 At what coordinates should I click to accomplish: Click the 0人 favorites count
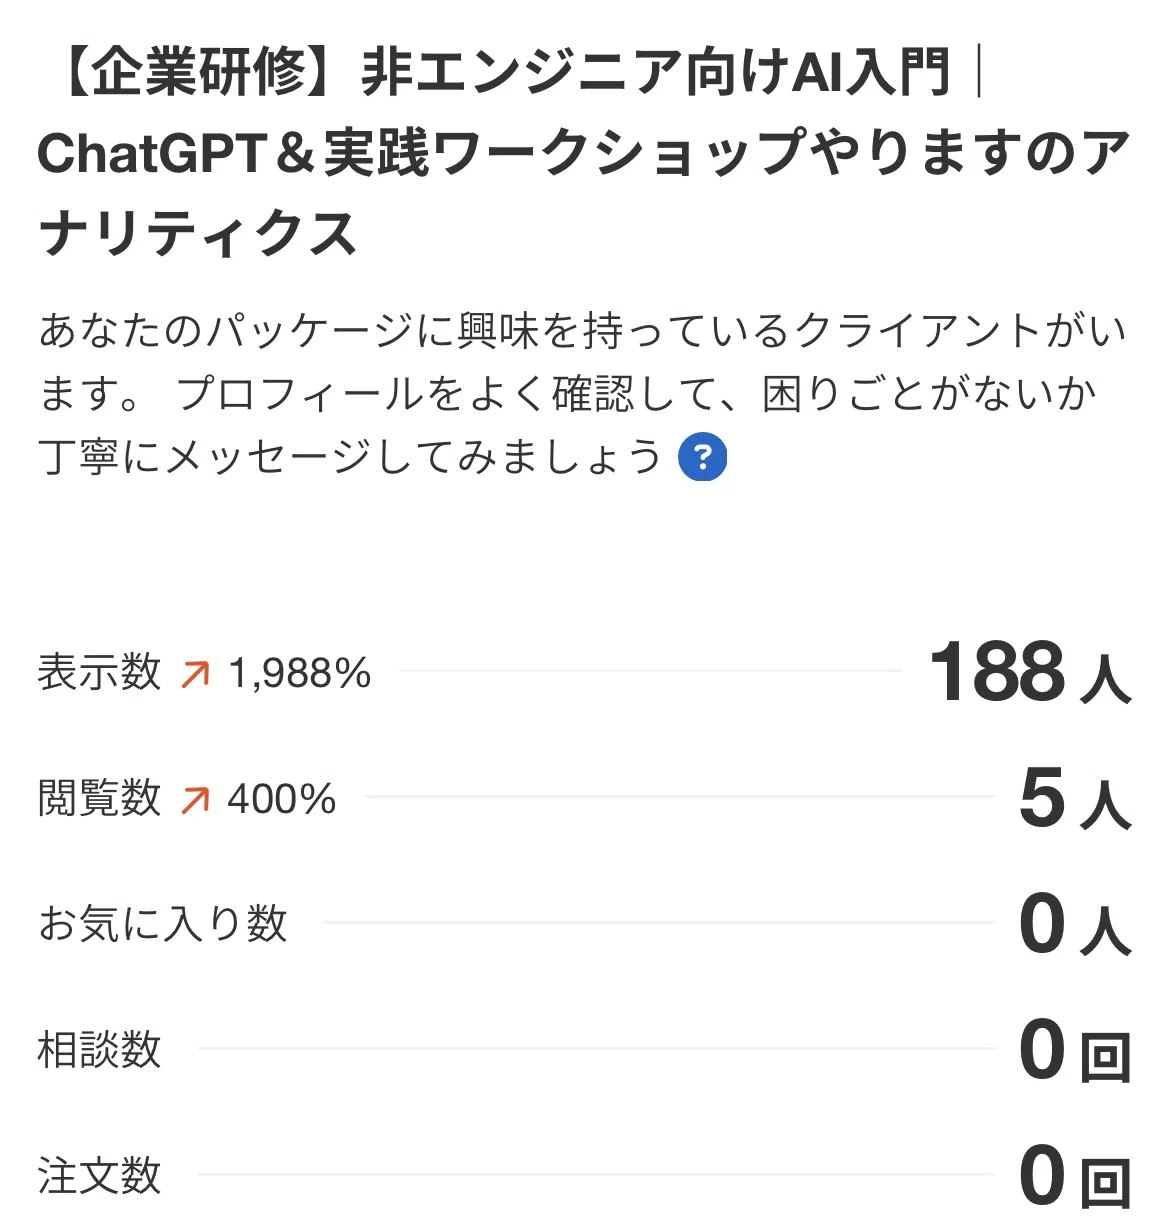click(1075, 924)
